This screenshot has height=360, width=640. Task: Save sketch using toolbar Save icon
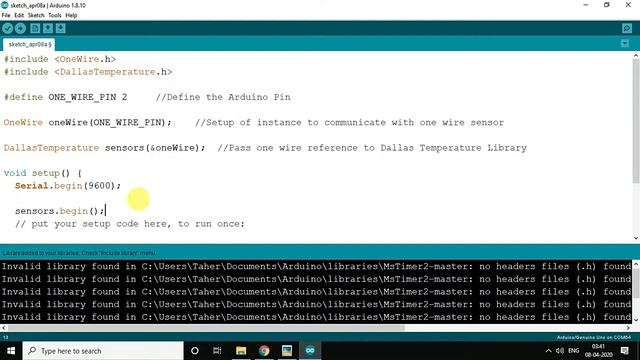(x=60, y=28)
